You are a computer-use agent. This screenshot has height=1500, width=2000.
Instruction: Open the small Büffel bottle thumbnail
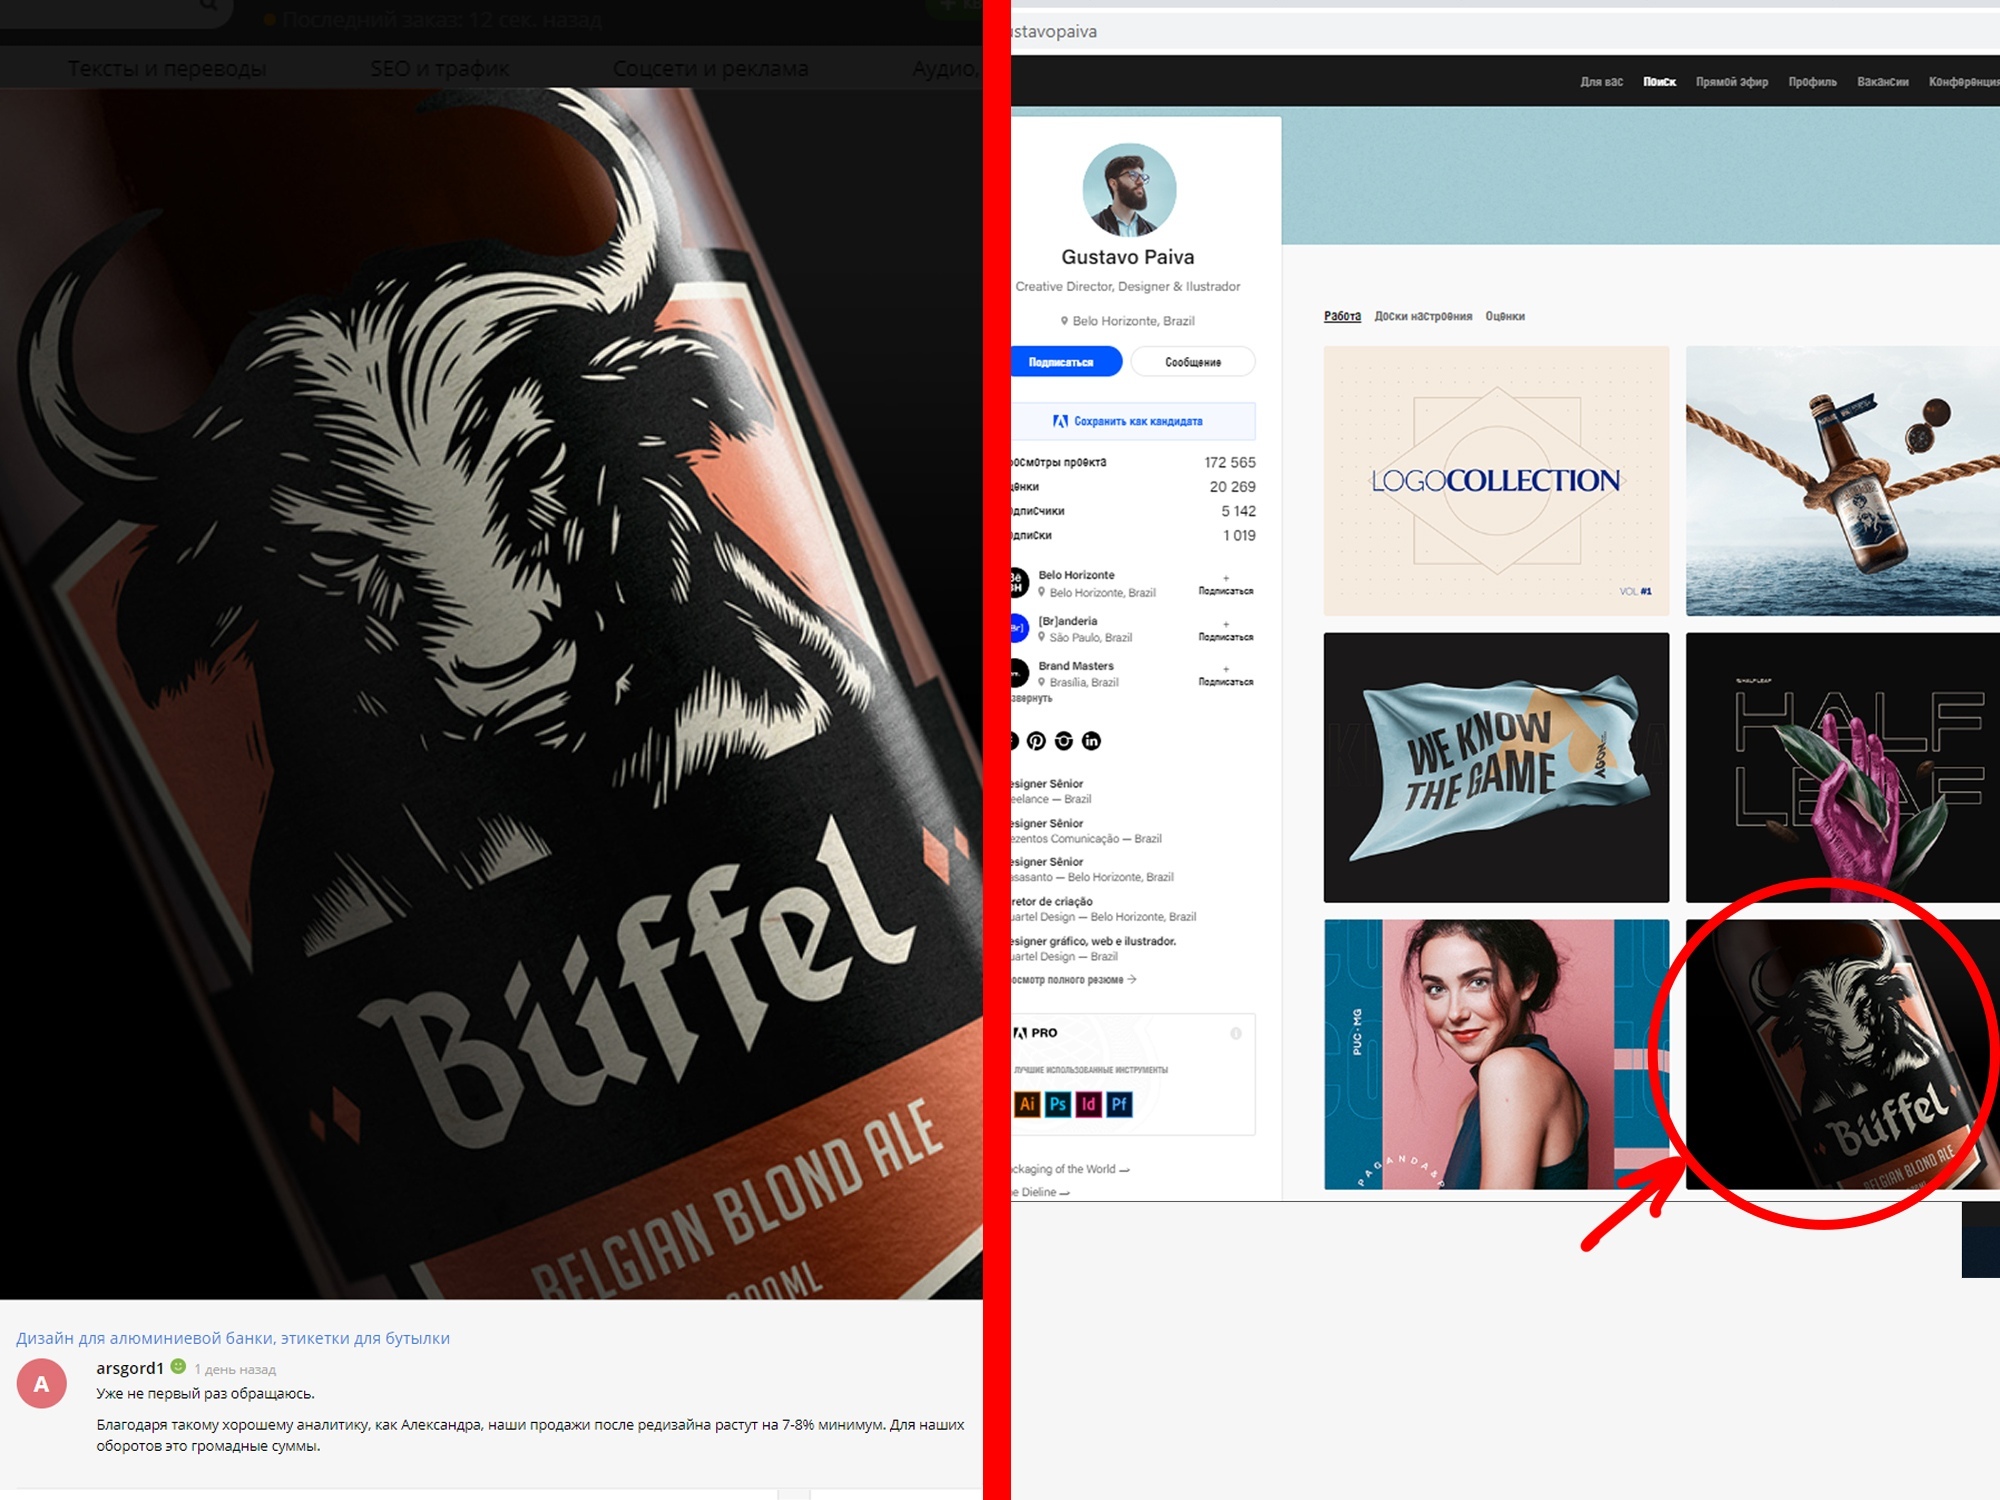click(x=1842, y=1054)
